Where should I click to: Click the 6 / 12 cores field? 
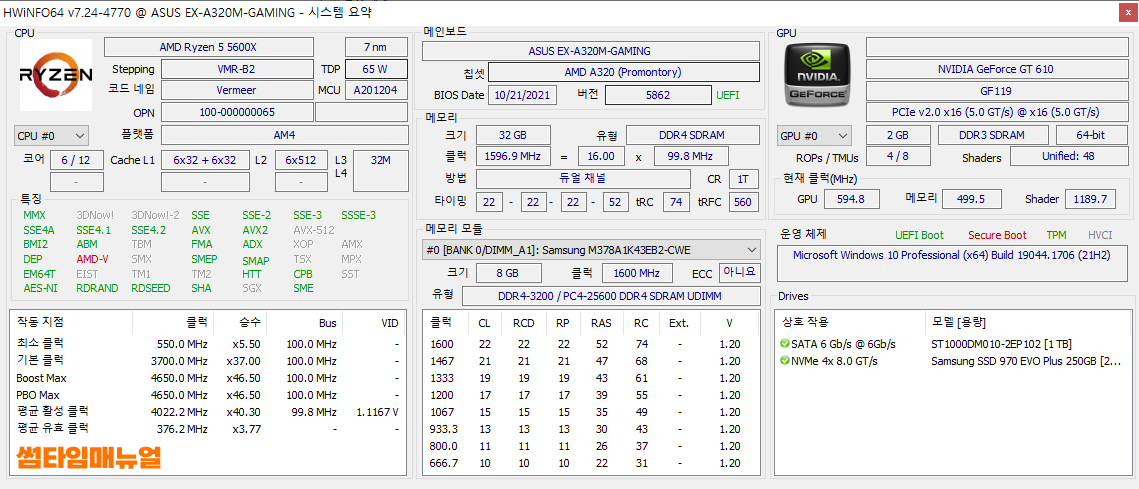point(76,160)
